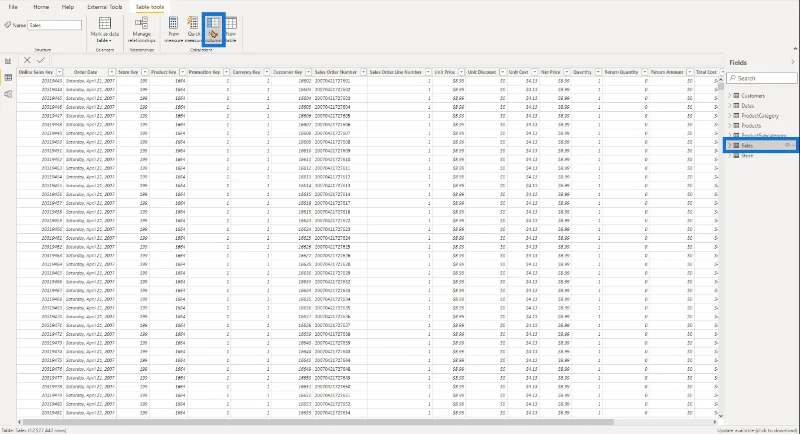Open the Unit Price column filter dropdown
The image size is (800, 434).
pyautogui.click(x=461, y=72)
